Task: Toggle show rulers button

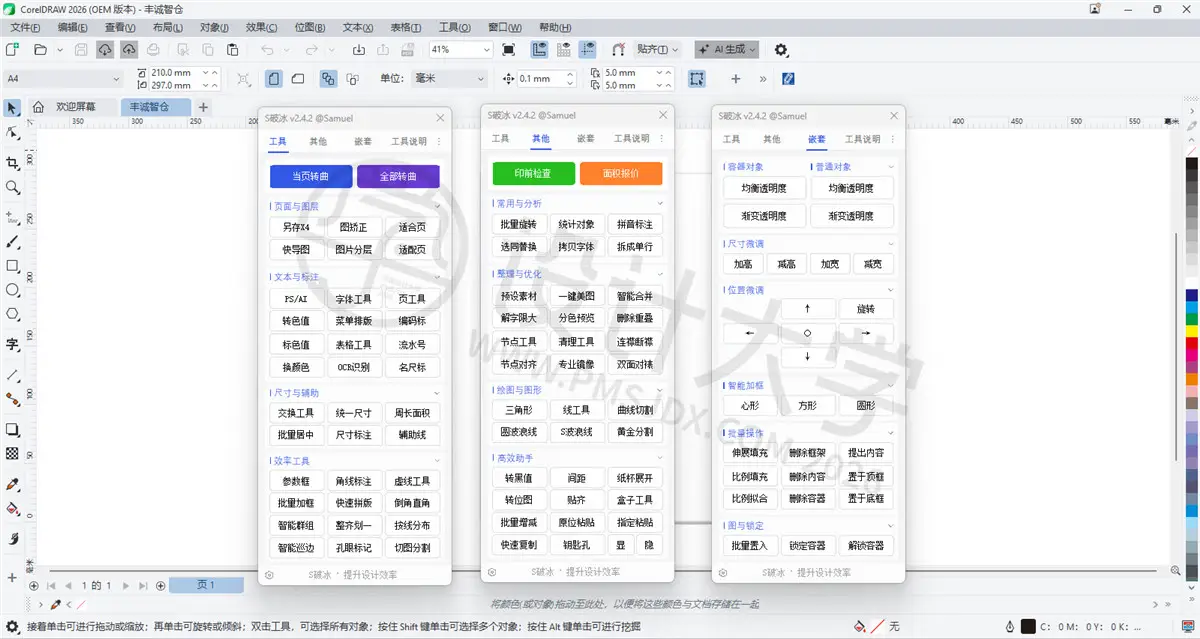Action: 540,49
